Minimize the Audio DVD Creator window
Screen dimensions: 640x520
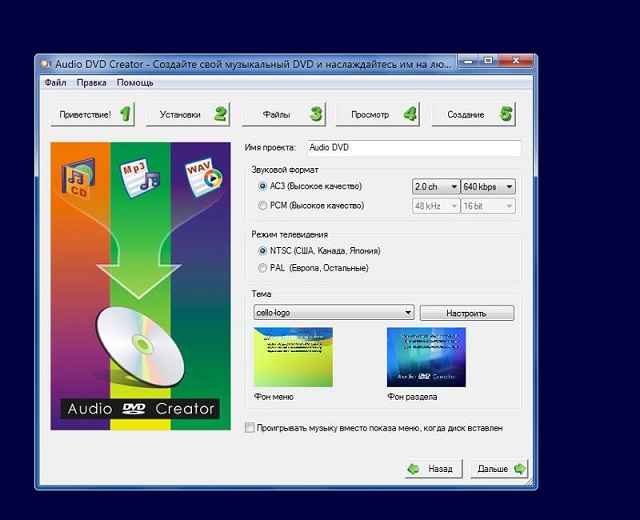468,61
